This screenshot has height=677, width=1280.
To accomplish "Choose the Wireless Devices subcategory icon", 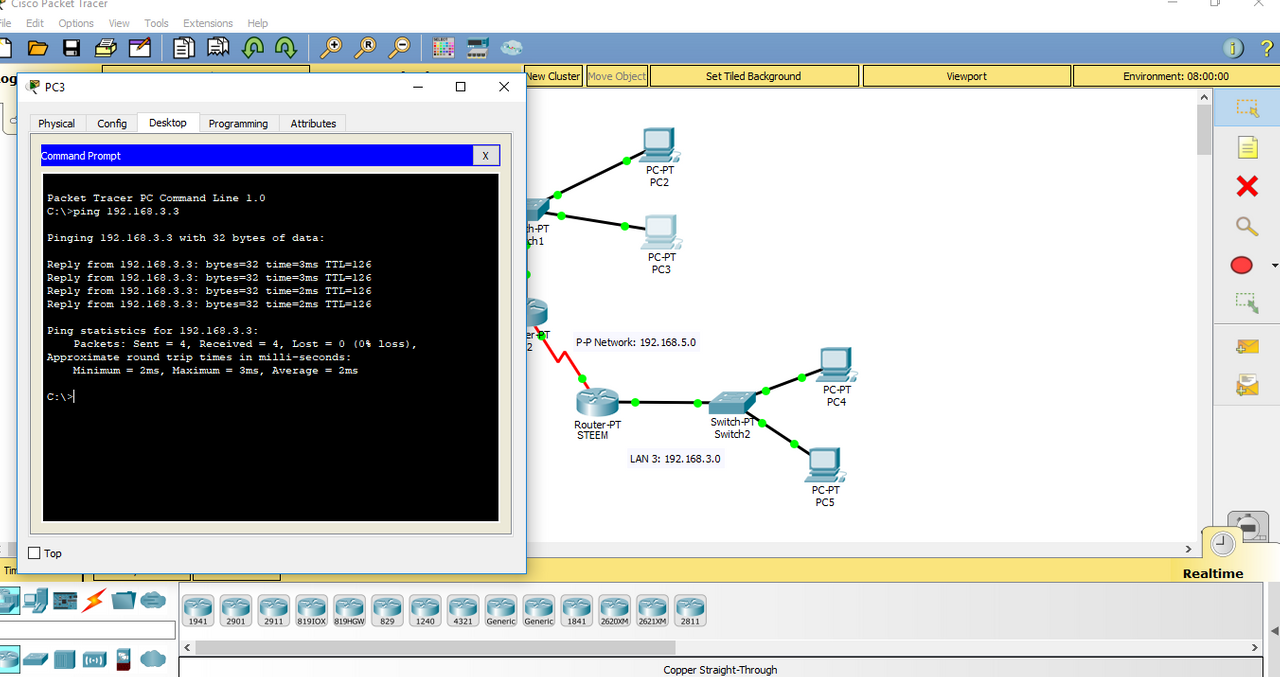I will tap(94, 659).
